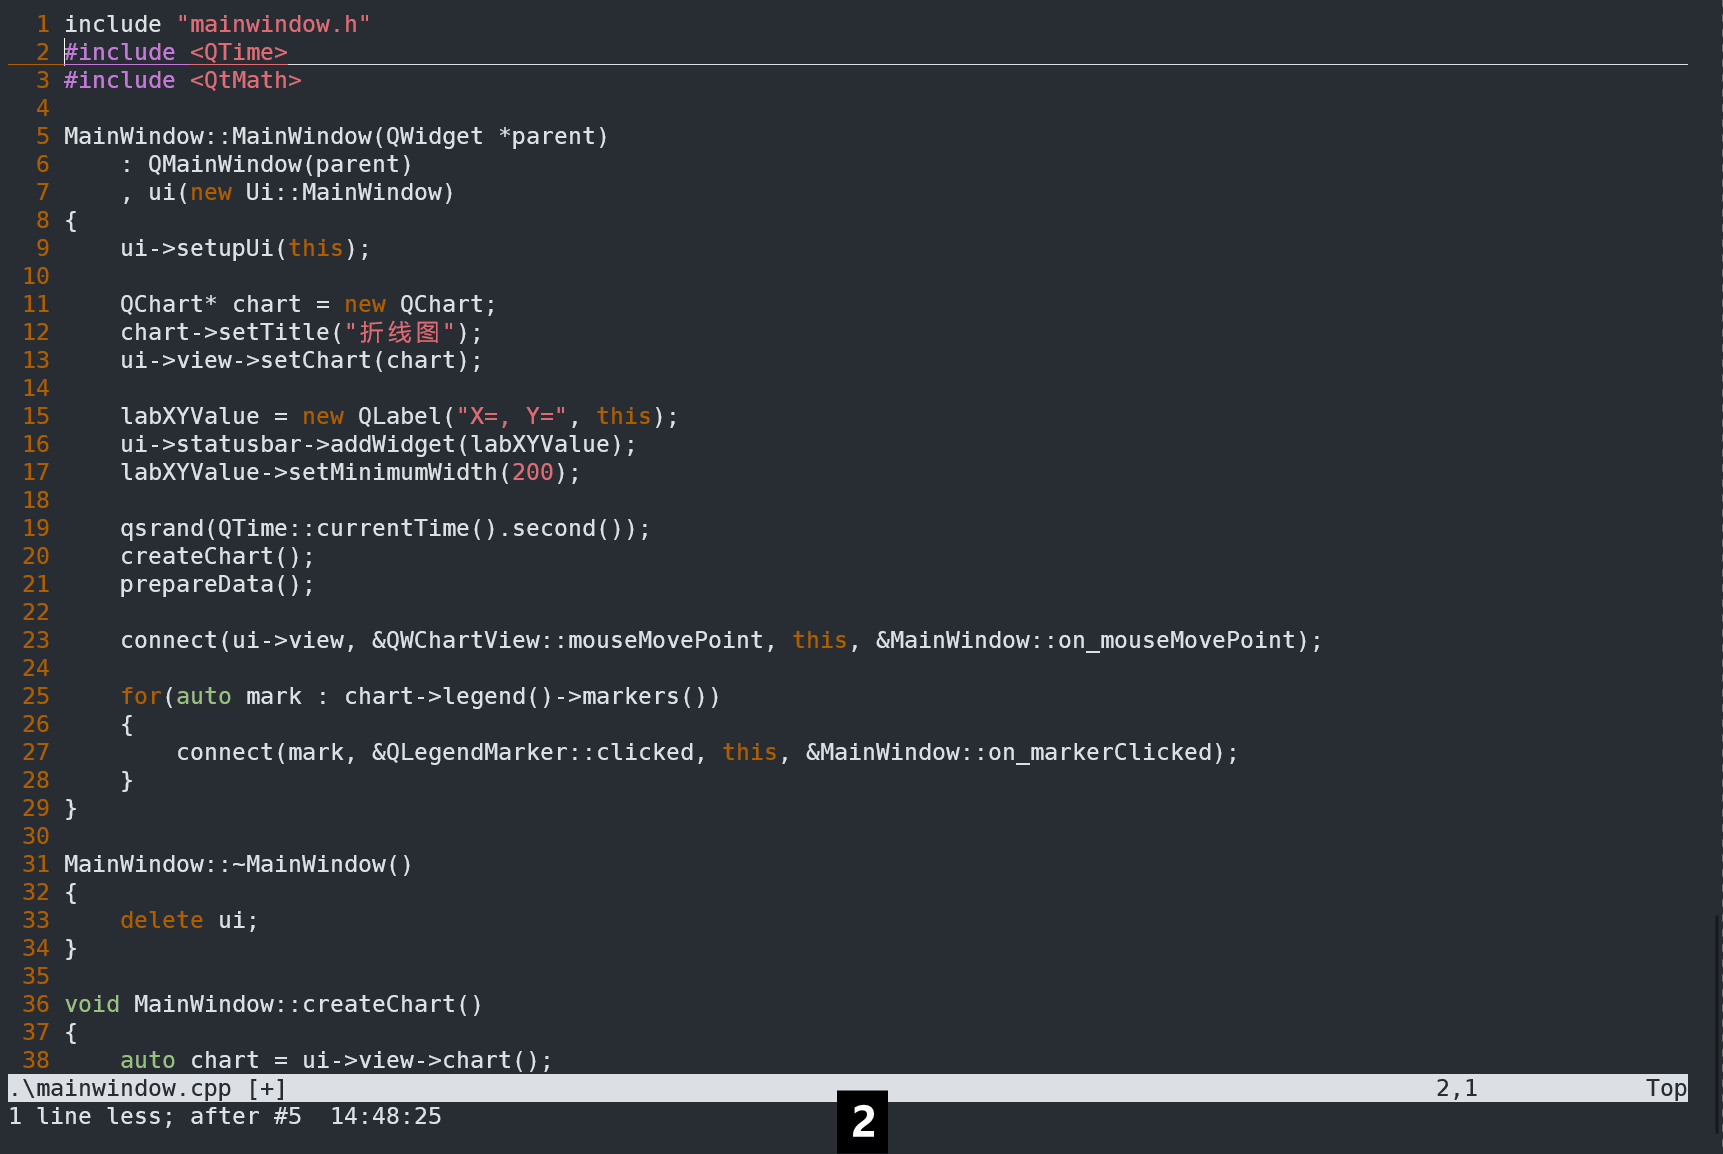Click "void MainWindow::createChart()" on line 36
The image size is (1723, 1154).
point(274,1004)
